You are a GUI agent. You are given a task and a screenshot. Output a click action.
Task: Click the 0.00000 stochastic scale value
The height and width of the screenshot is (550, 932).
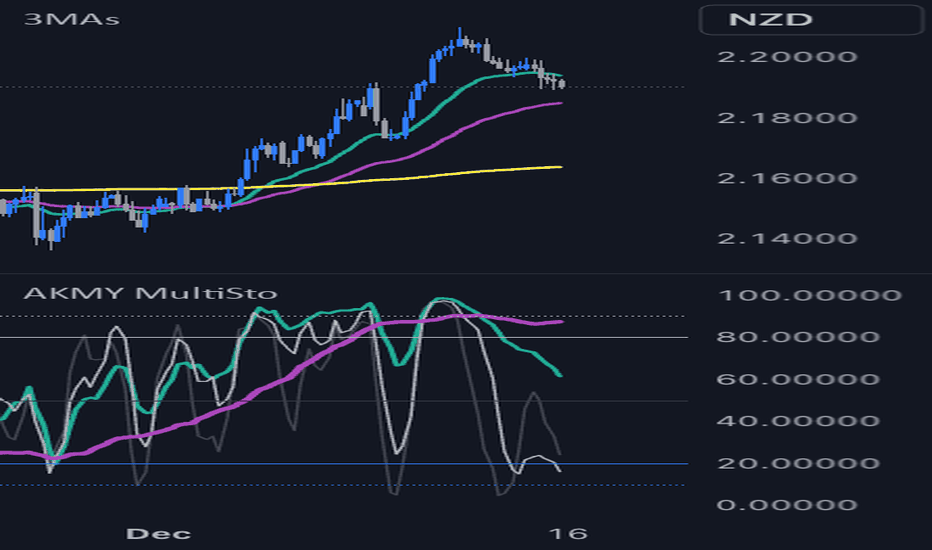click(x=787, y=505)
